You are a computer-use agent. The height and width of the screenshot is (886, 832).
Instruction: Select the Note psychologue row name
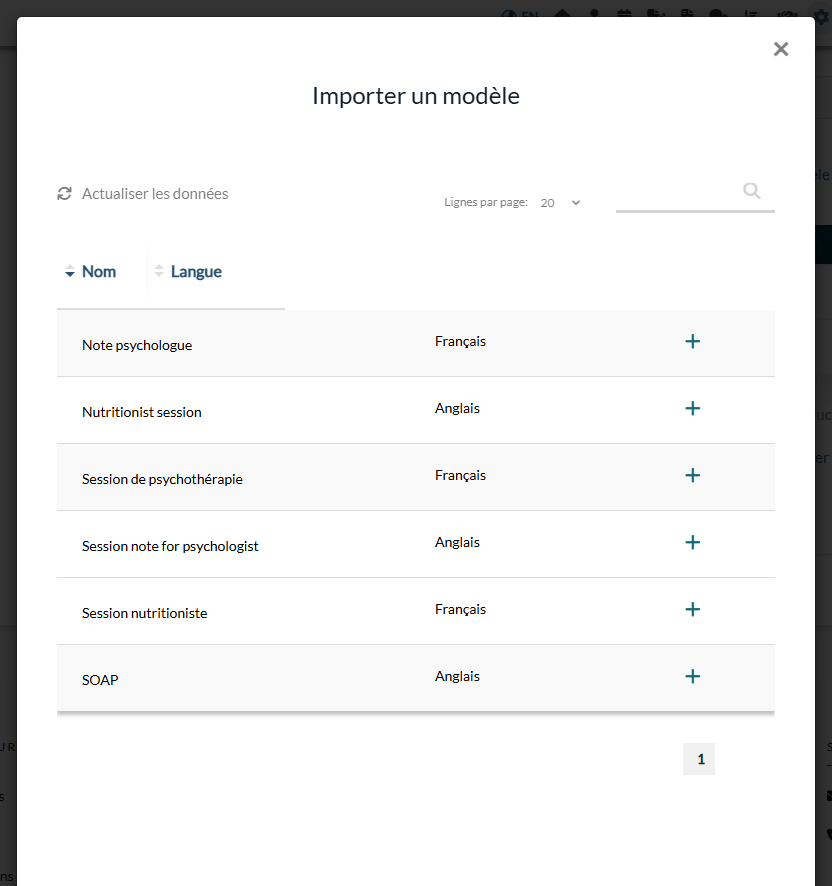point(137,345)
